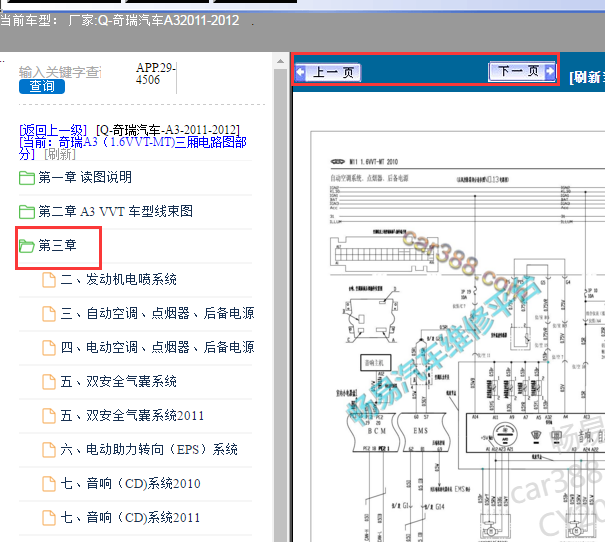Open 七、音响（CD)系统2011 page
The width and height of the screenshot is (605, 542).
(130, 517)
